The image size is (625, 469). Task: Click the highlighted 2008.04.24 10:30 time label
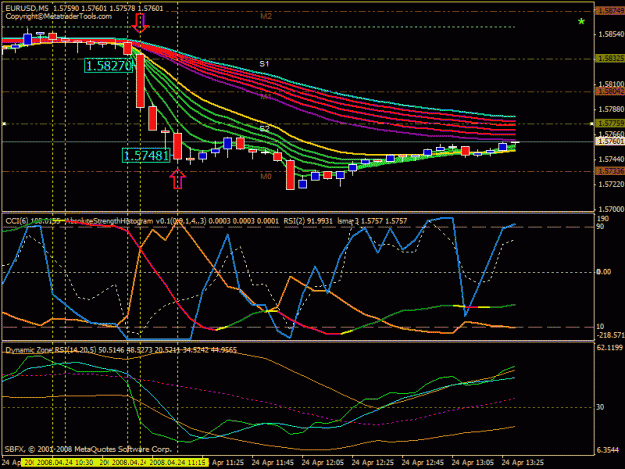click(x=64, y=463)
